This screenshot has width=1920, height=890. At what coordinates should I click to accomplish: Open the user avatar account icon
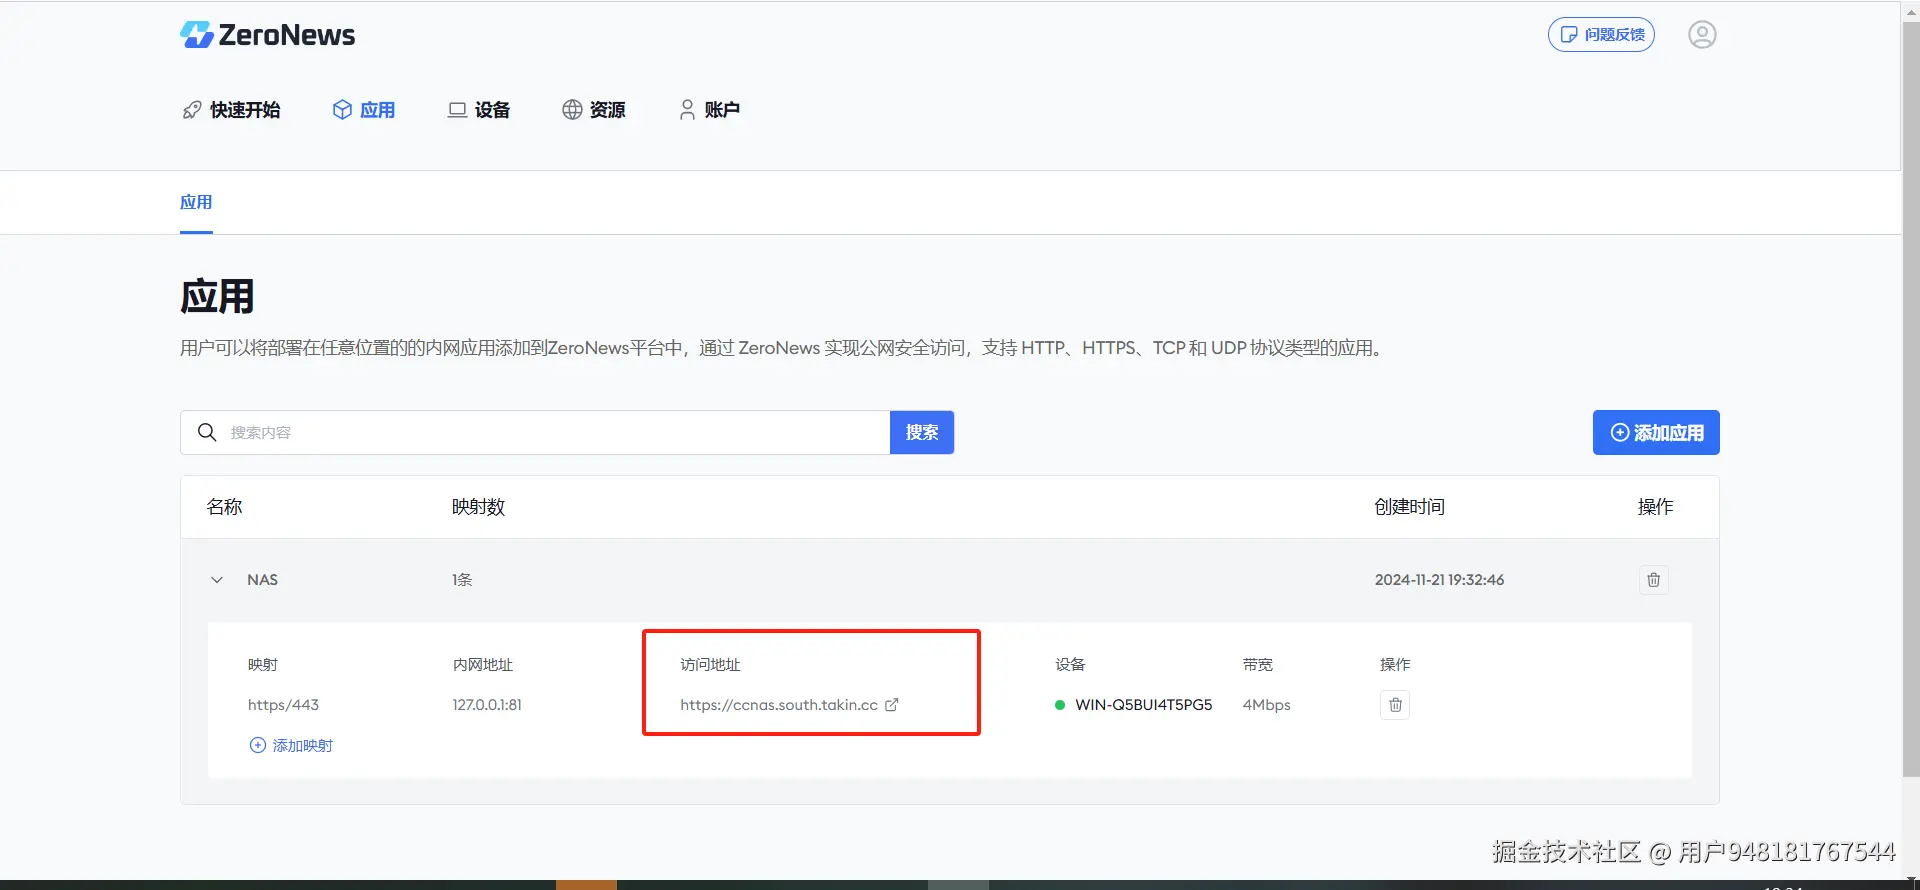1702,35
